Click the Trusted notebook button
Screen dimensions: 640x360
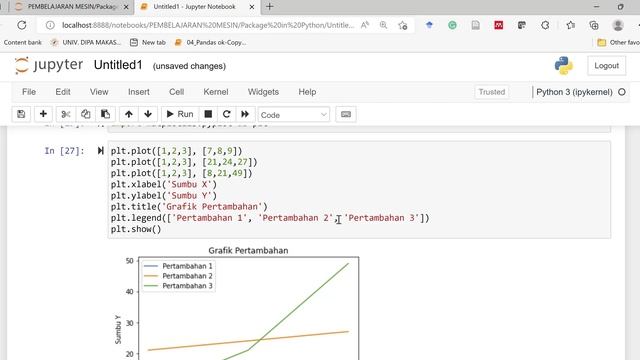pos(492,92)
